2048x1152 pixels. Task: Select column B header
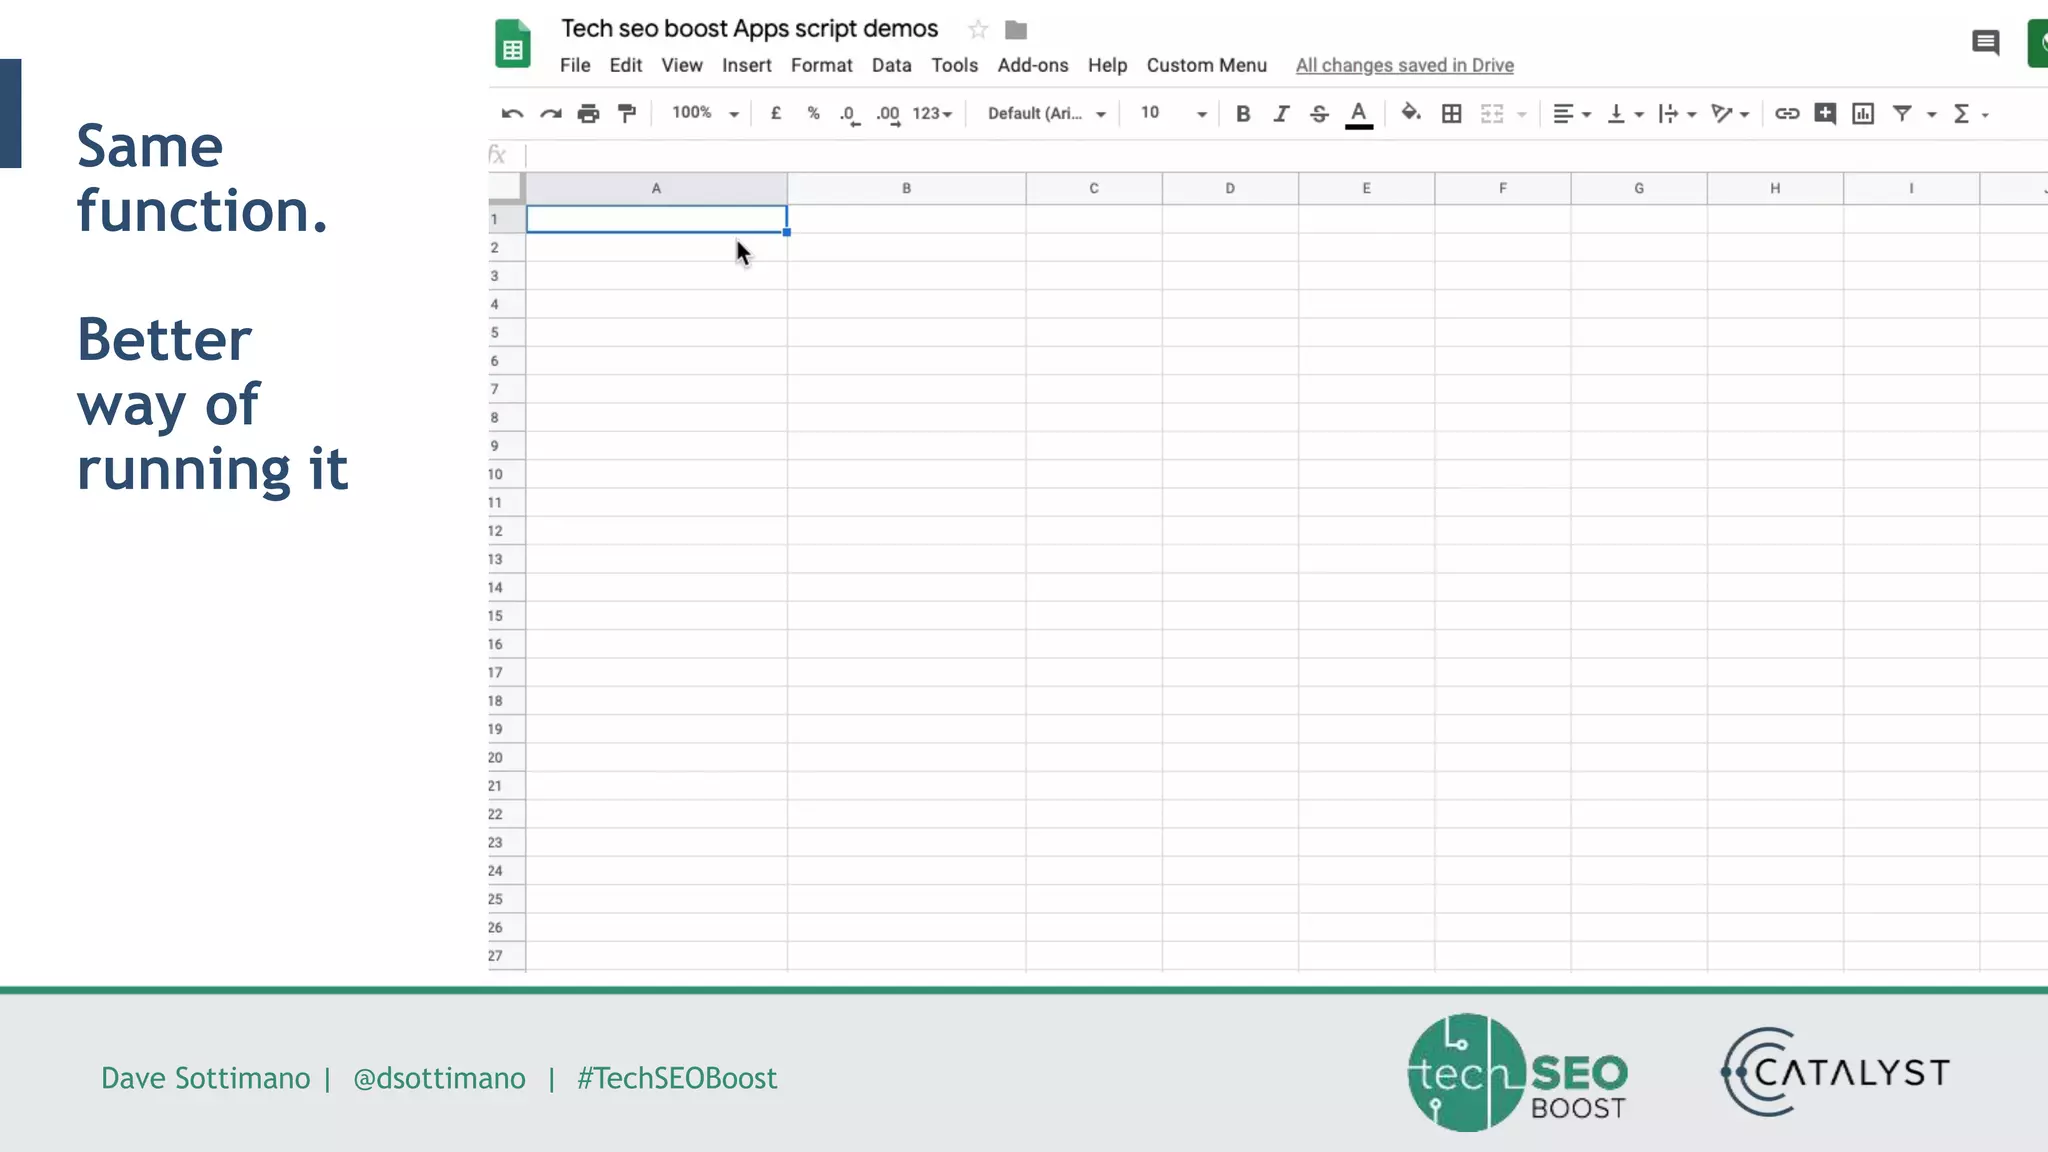coord(906,188)
